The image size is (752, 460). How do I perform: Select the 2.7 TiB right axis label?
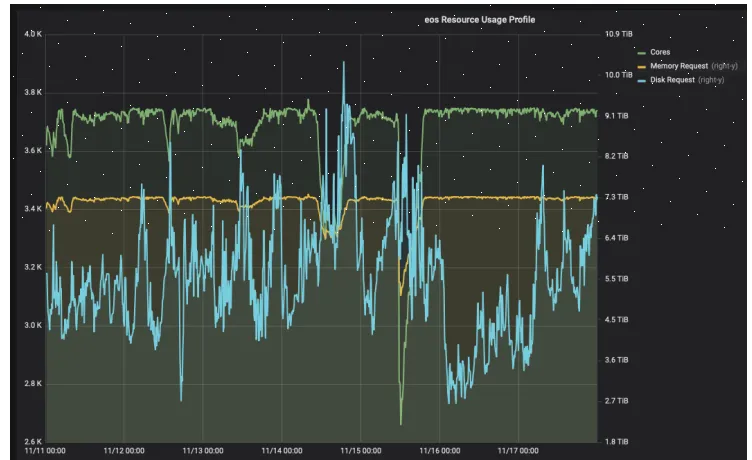point(617,401)
